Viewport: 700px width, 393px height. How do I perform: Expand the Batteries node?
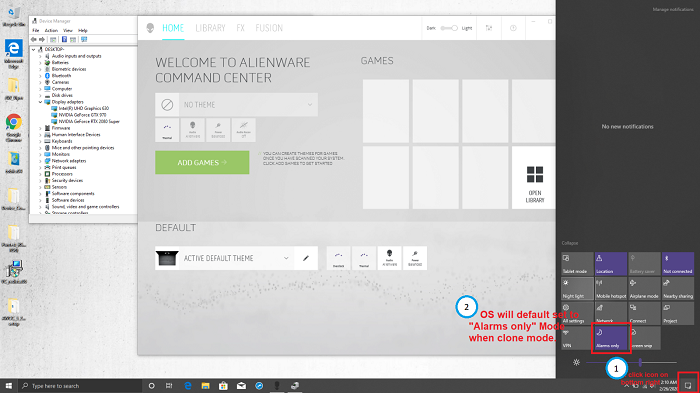(40, 63)
